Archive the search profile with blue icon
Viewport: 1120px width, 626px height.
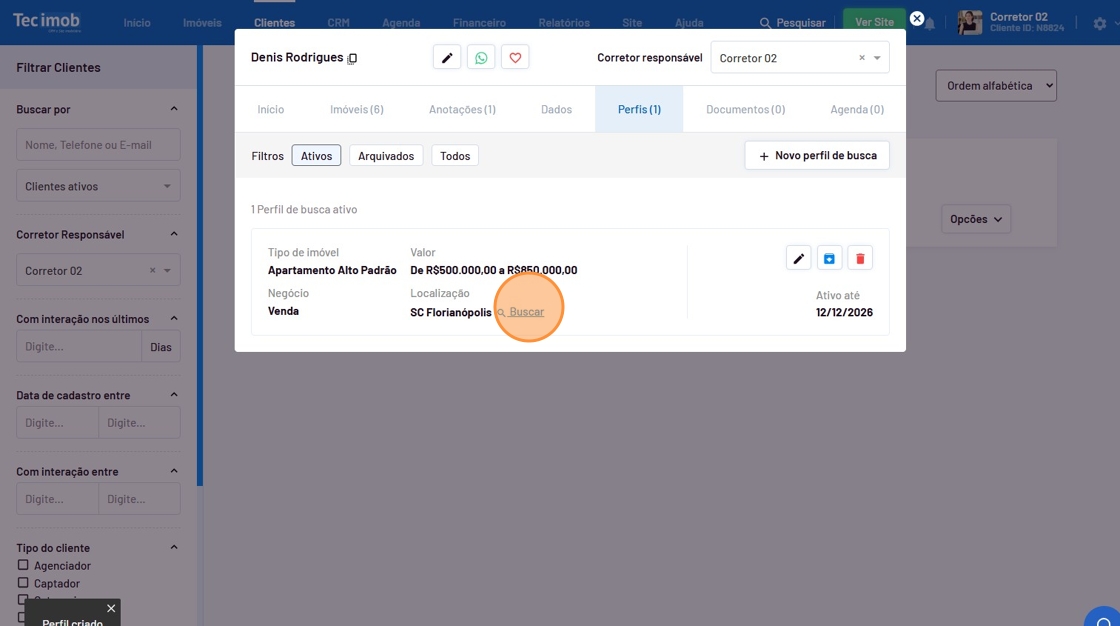point(829,259)
